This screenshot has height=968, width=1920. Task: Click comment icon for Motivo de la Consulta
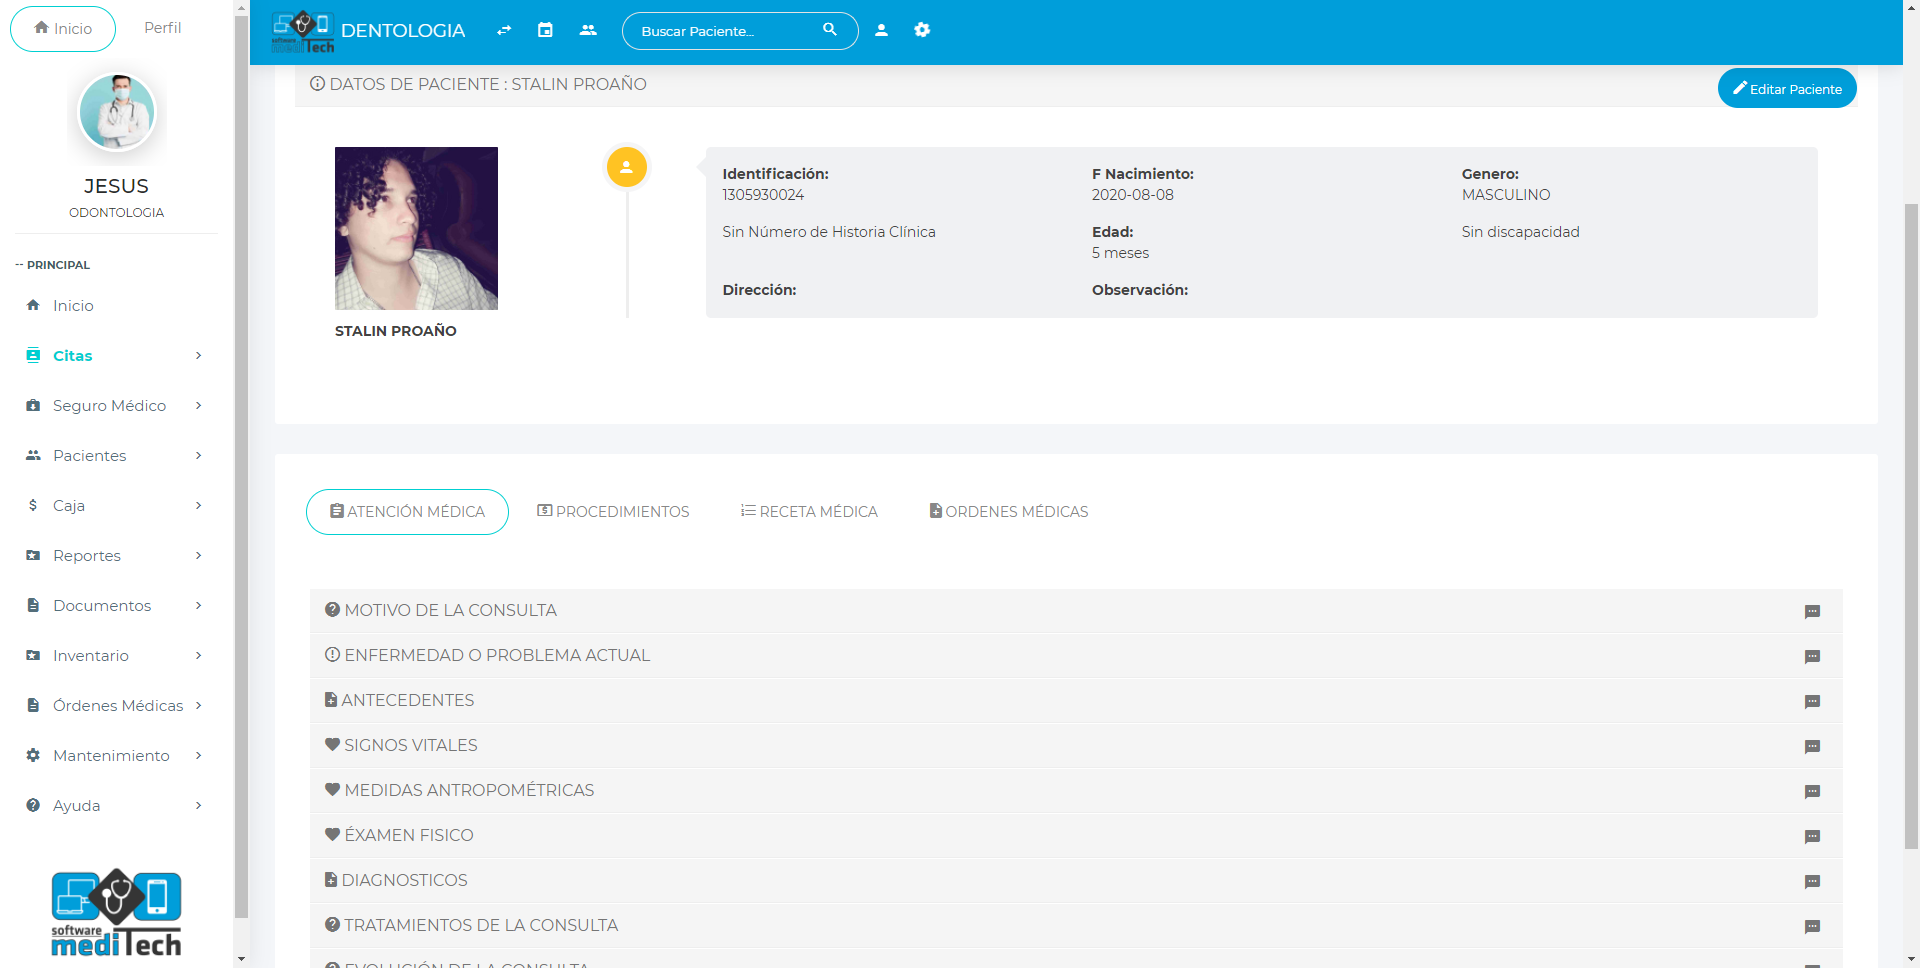[x=1811, y=611]
